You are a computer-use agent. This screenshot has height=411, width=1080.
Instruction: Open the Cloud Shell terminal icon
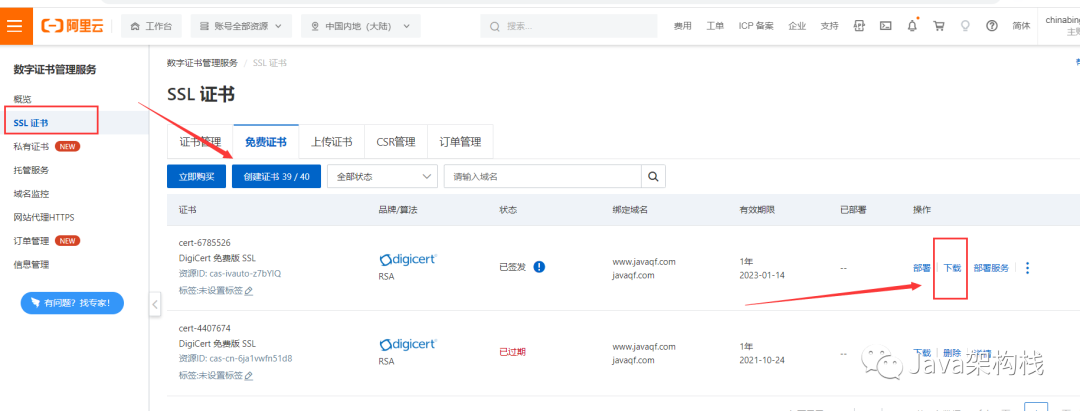(886, 26)
